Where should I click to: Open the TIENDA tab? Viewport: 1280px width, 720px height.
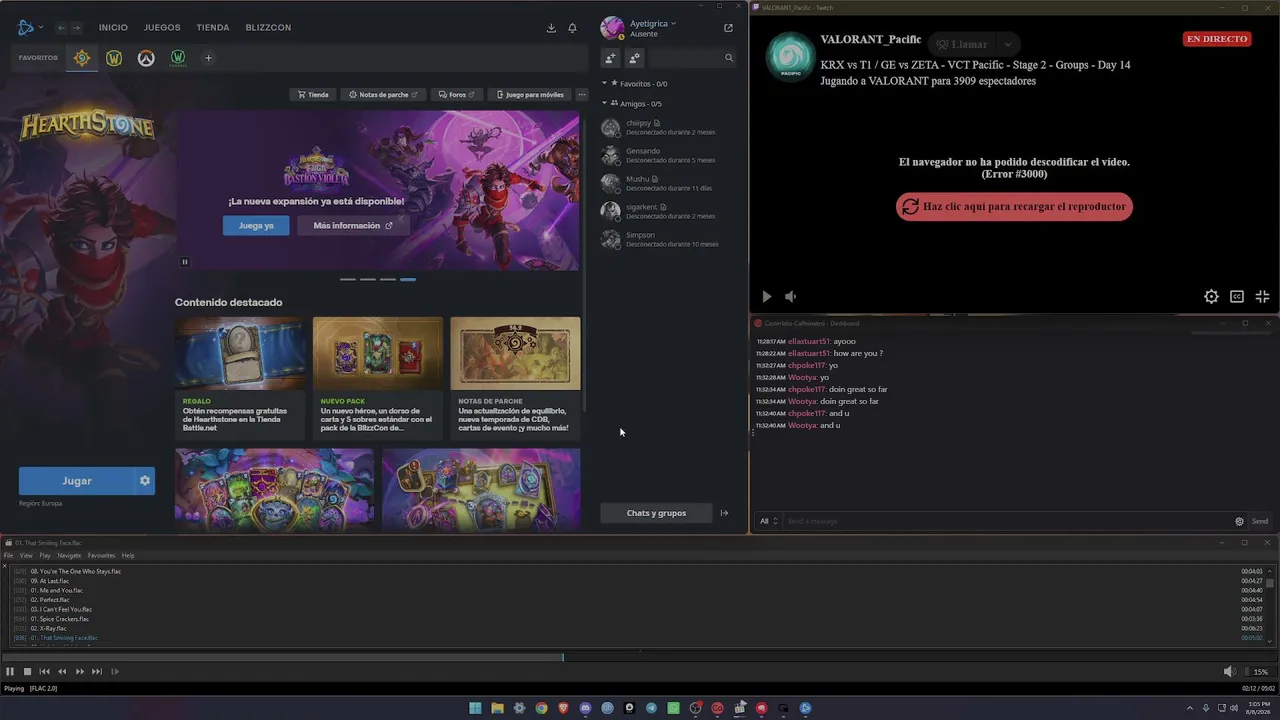click(213, 27)
